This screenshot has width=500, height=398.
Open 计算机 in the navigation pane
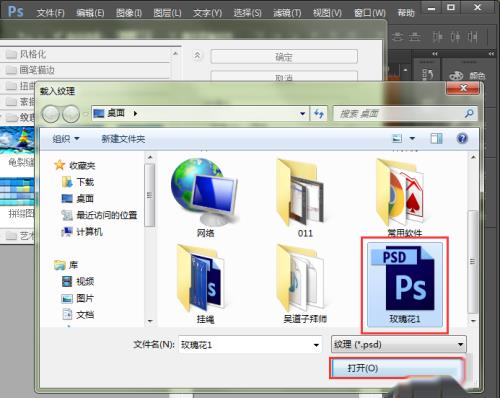pyautogui.click(x=82, y=231)
